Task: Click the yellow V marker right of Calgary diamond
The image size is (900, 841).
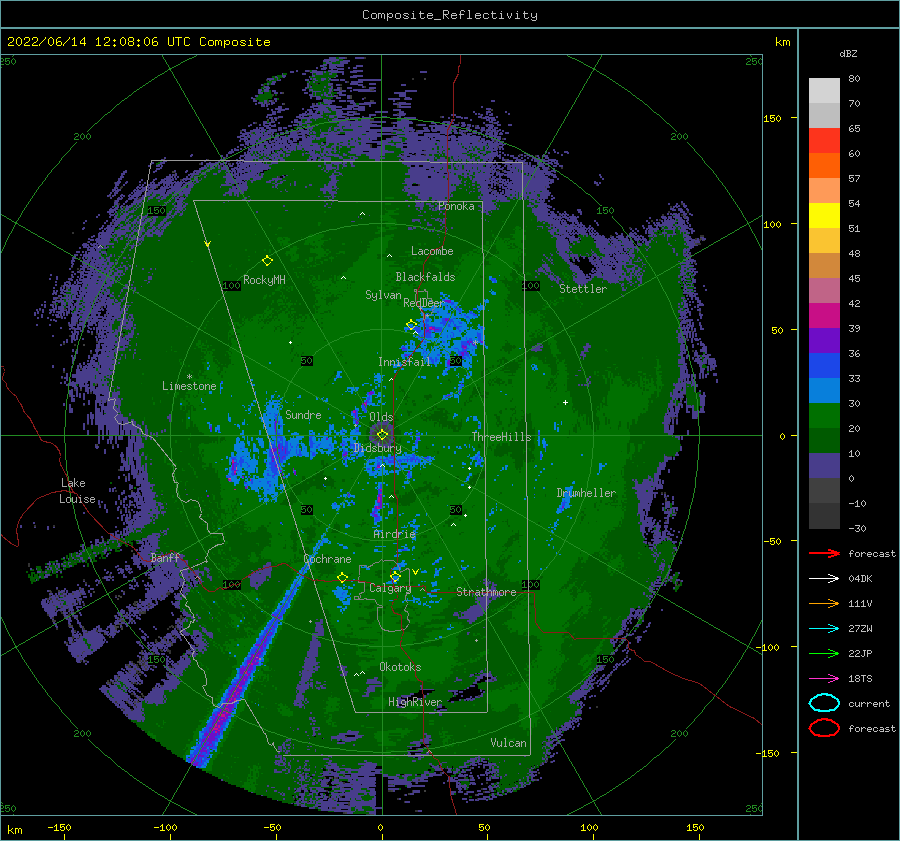Action: point(416,572)
